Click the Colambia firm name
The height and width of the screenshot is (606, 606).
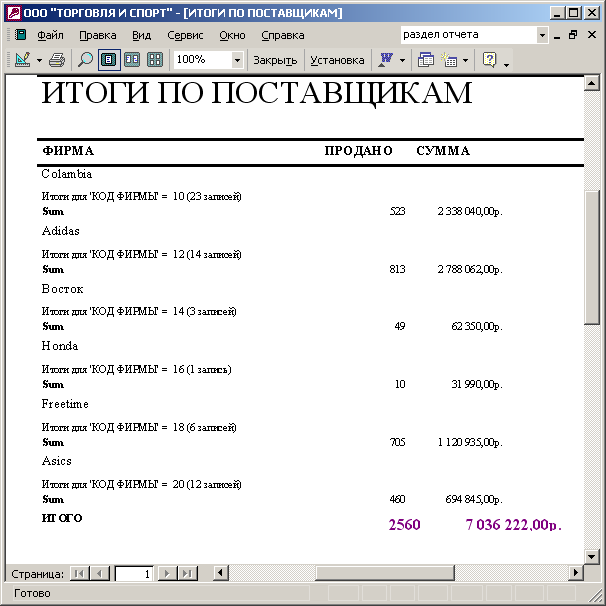(67, 174)
